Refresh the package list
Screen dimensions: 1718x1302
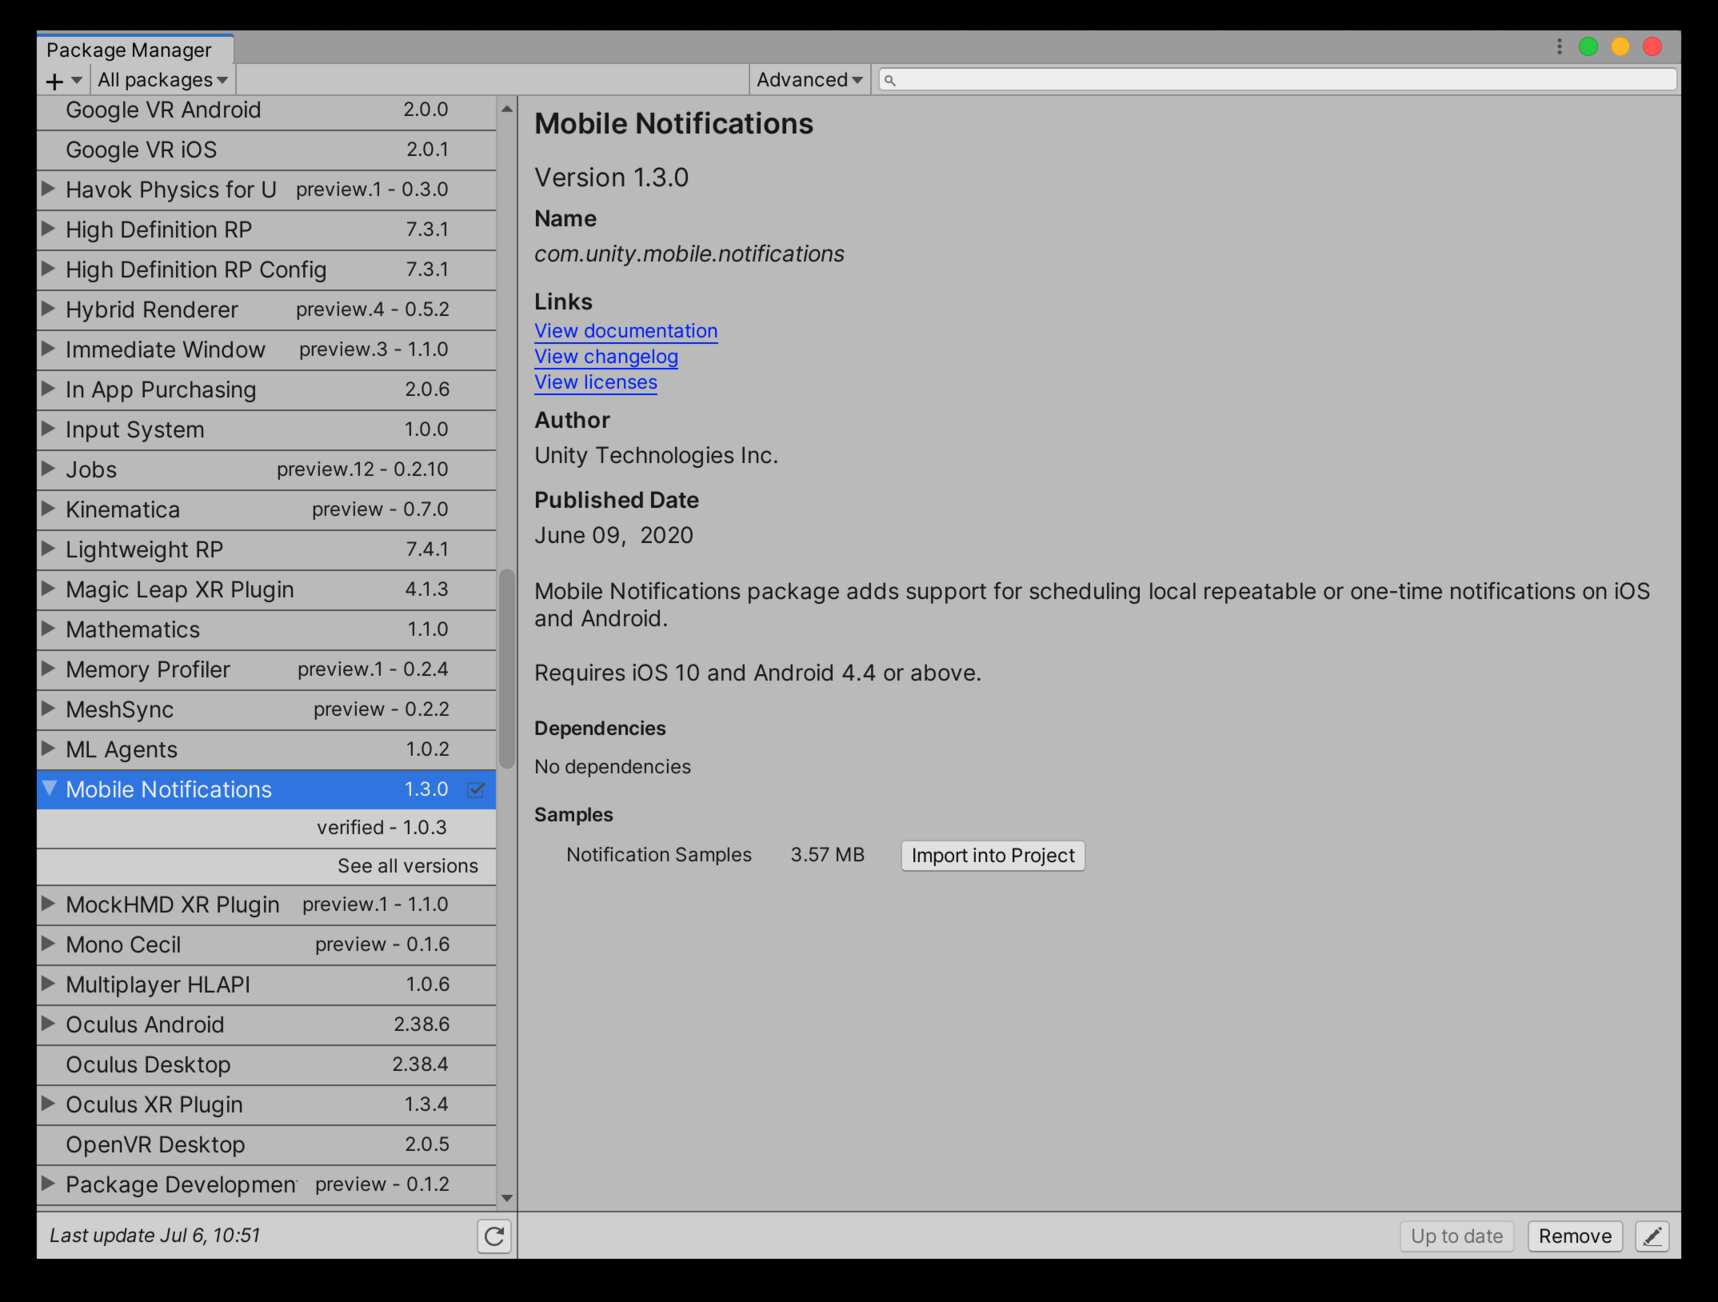493,1236
